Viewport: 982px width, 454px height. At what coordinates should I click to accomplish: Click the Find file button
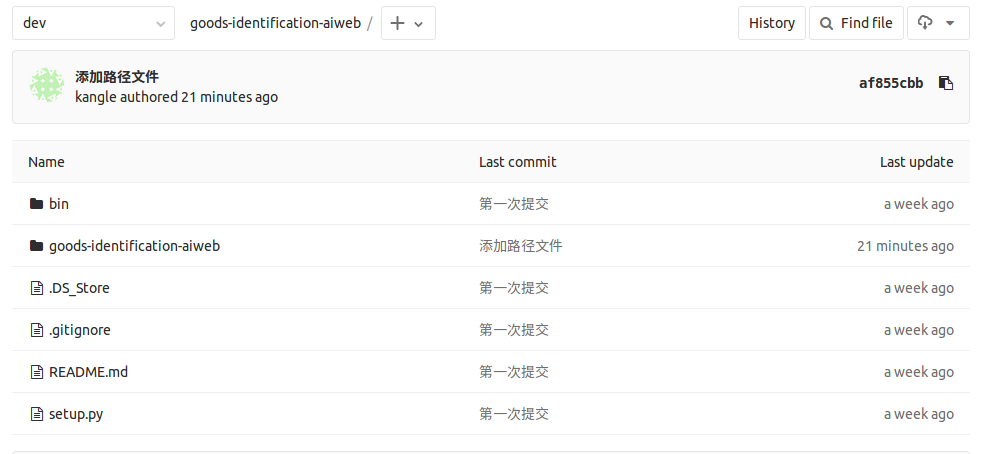(x=856, y=23)
